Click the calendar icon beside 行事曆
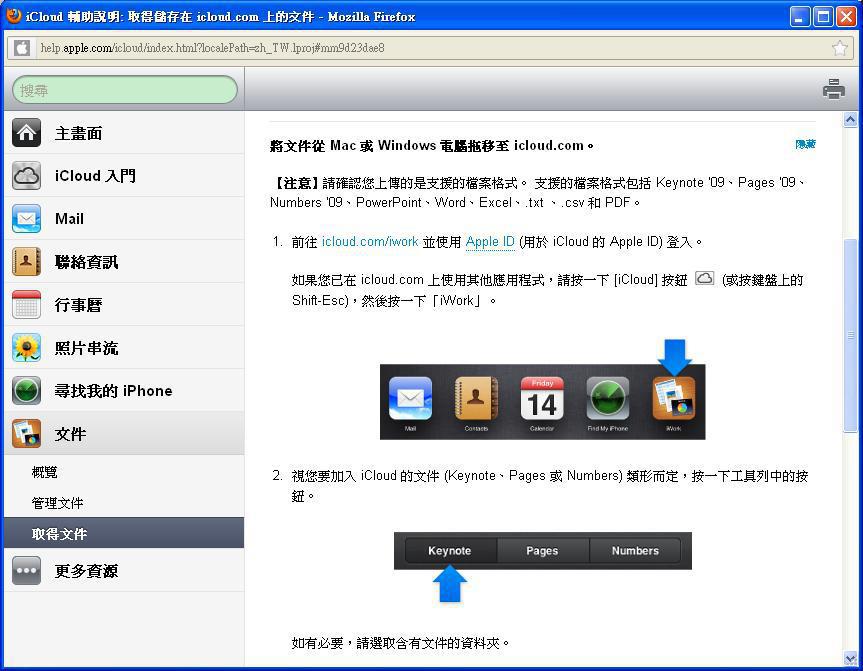Image resolution: width=863 pixels, height=671 pixels. [x=26, y=304]
